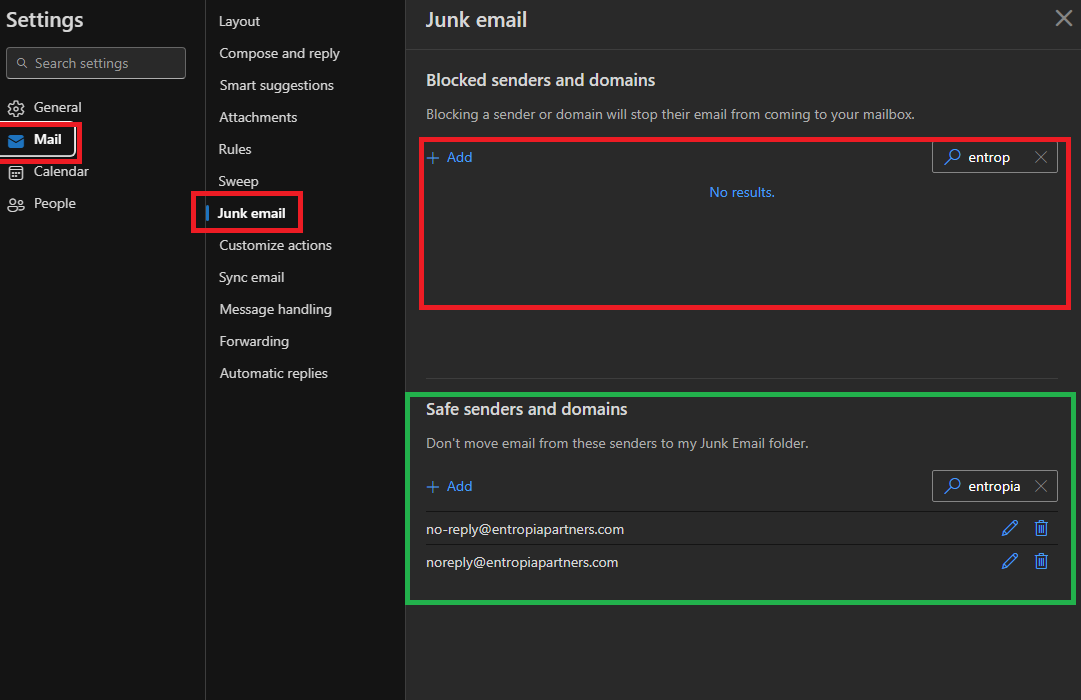Click the 'entrop' blocked senders search field
Image resolution: width=1081 pixels, height=700 pixels.
(995, 157)
